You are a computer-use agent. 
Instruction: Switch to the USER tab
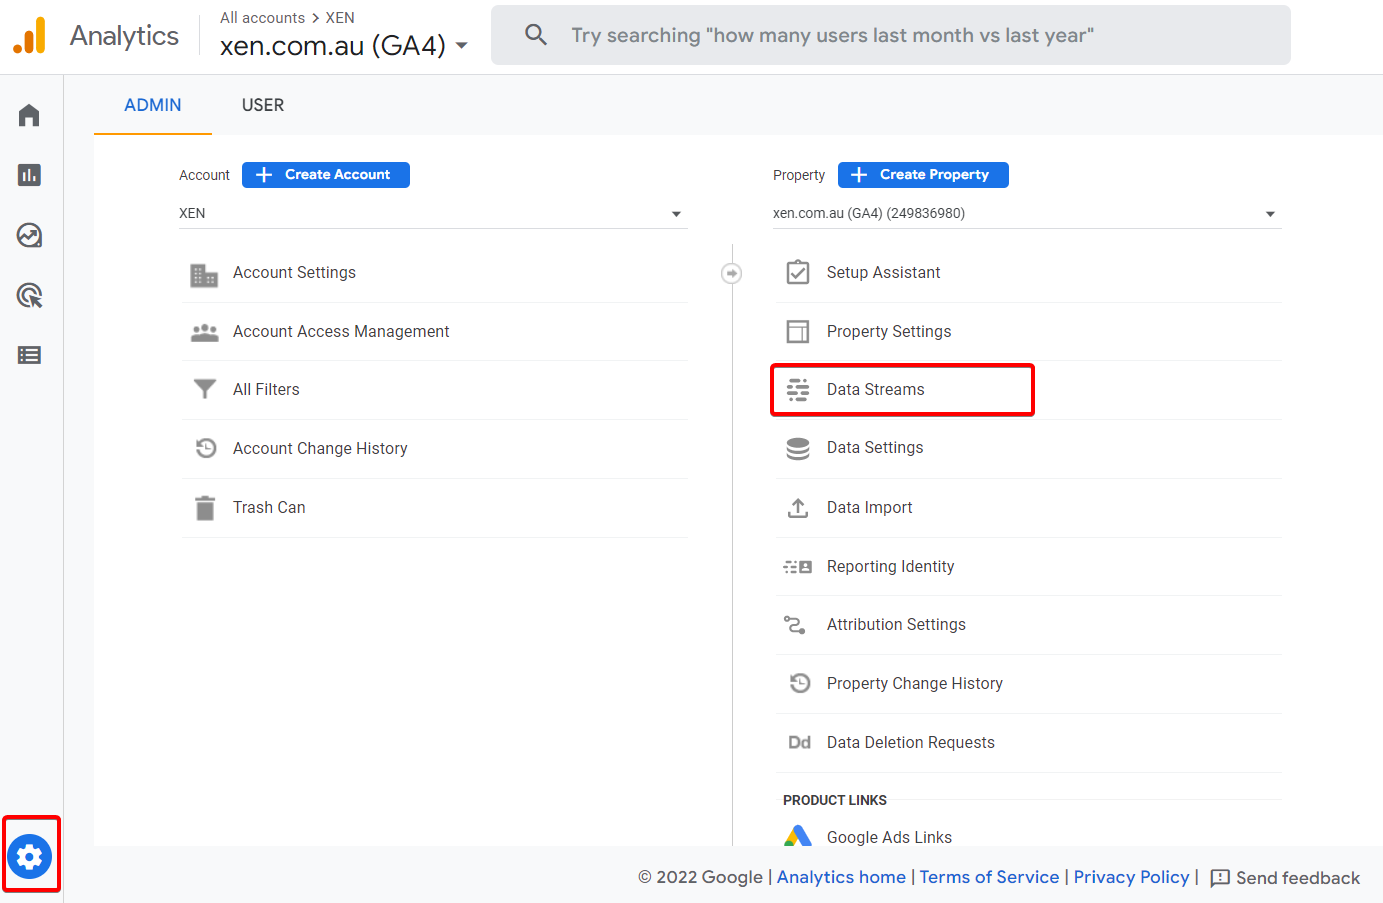[x=263, y=105]
